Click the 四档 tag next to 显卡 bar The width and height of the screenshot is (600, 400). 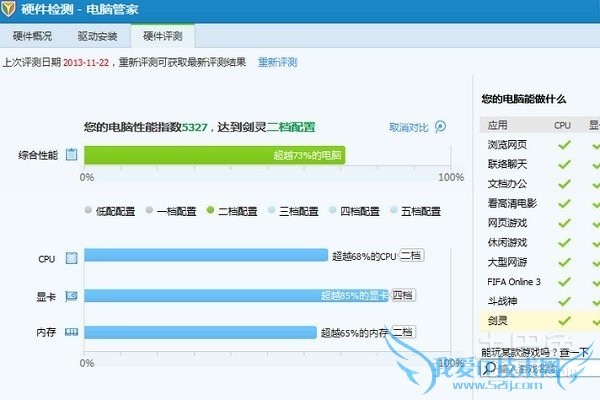click(x=403, y=295)
